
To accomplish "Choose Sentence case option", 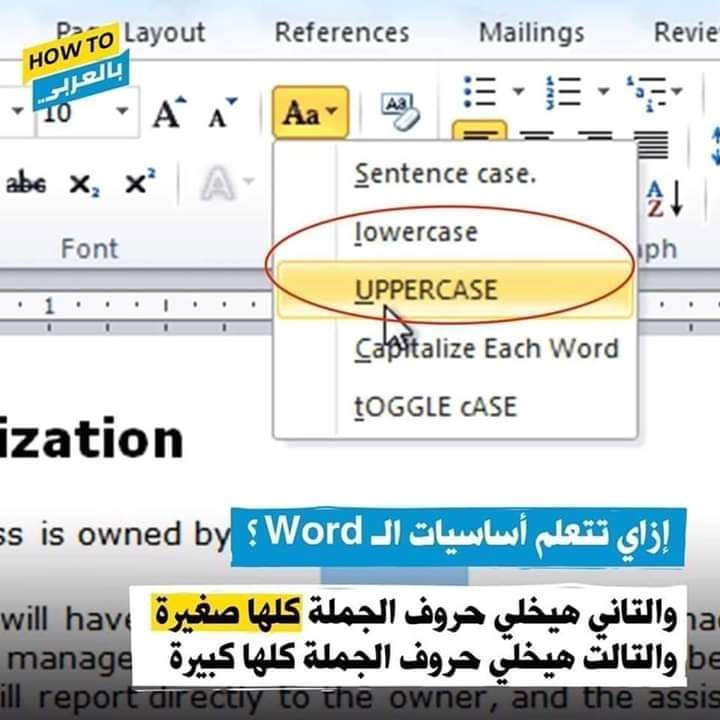I will pyautogui.click(x=445, y=173).
